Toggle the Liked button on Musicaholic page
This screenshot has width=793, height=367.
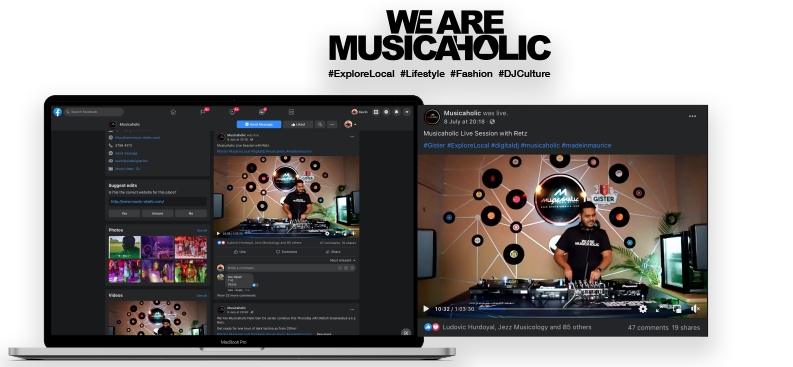point(297,124)
